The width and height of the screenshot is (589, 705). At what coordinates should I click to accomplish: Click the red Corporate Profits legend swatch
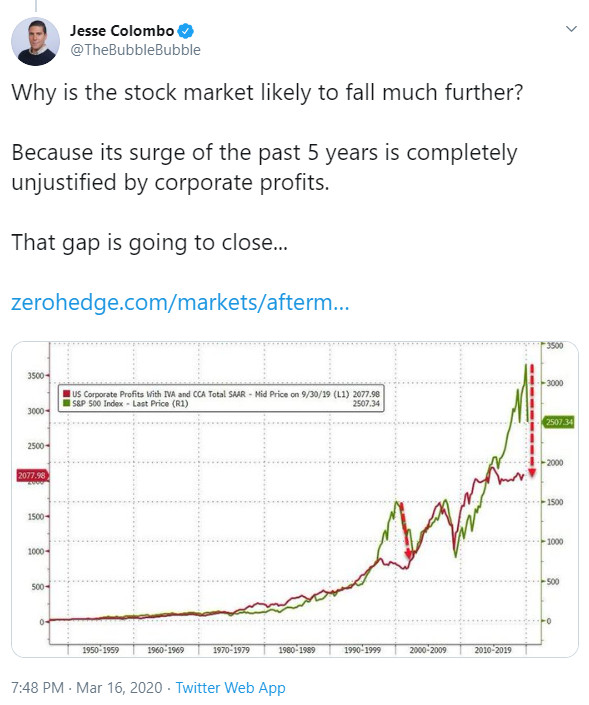point(67,394)
